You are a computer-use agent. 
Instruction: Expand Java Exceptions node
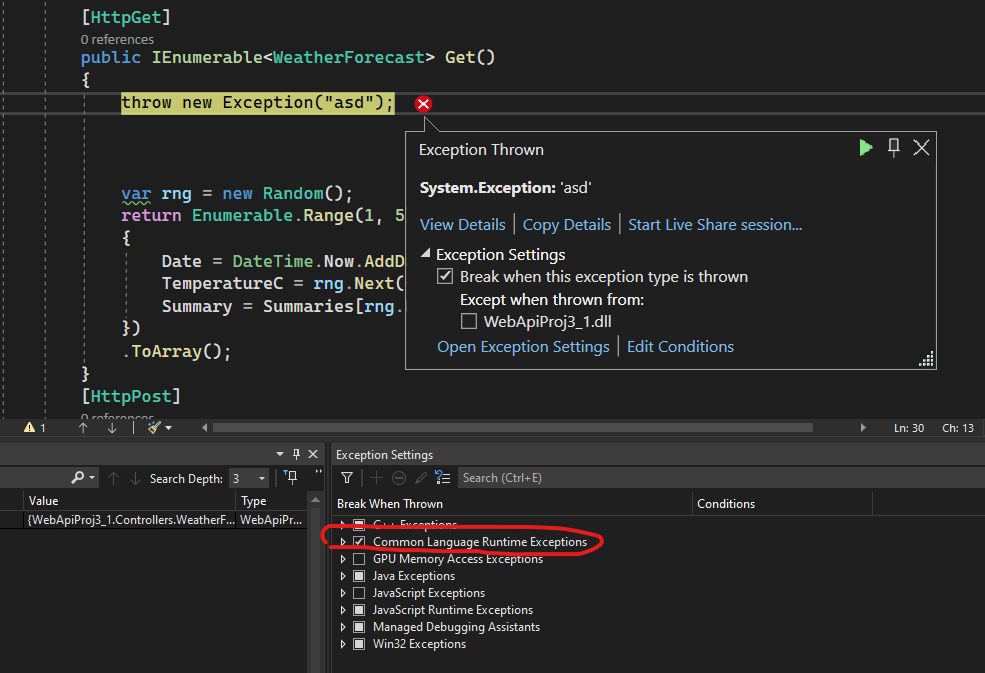[343, 576]
